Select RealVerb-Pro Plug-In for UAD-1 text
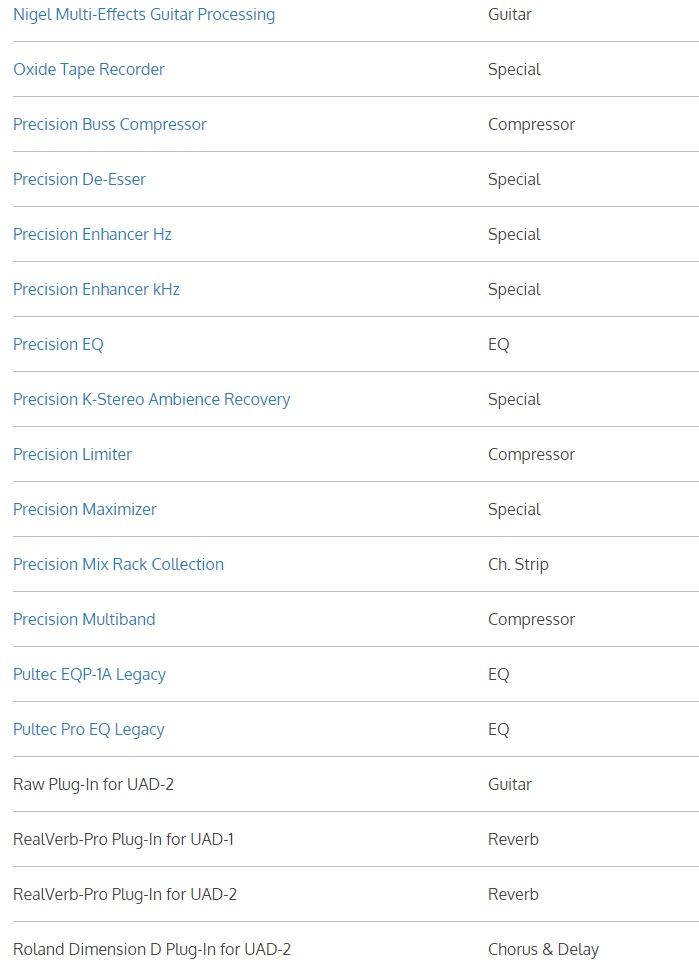Screen dimensions: 699x973 pyautogui.click(x=123, y=840)
